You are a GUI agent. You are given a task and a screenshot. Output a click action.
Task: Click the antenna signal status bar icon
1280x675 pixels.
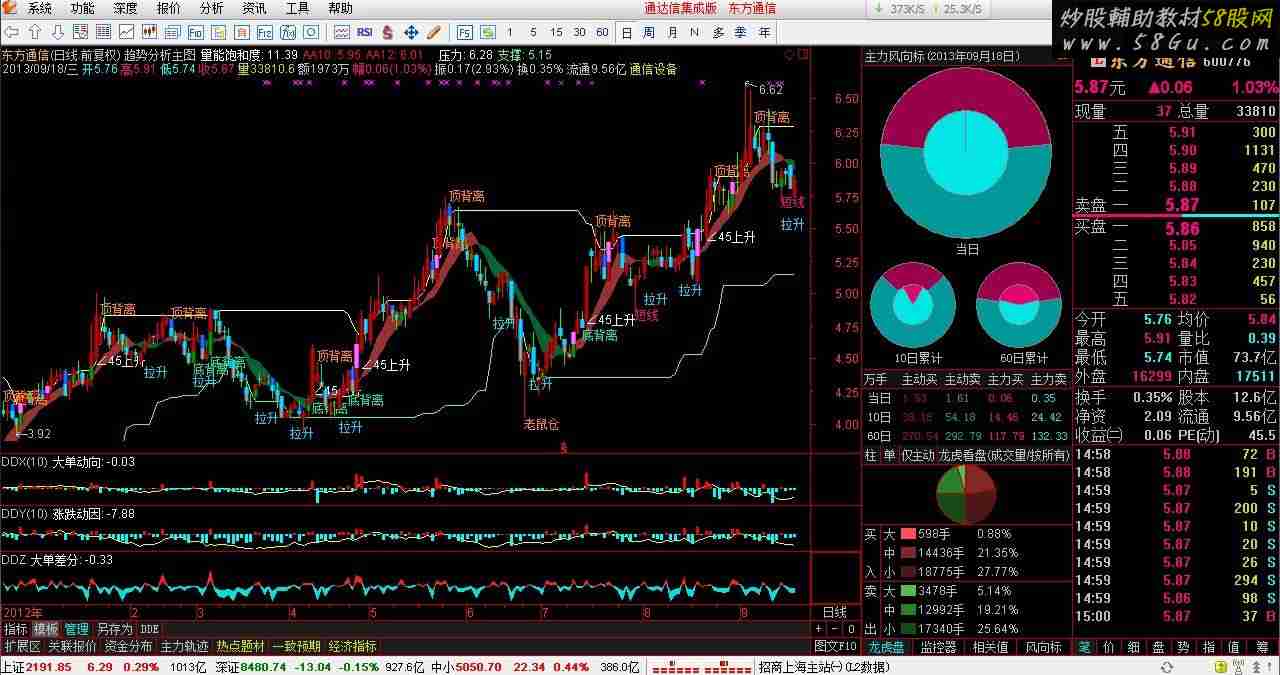point(1239,667)
